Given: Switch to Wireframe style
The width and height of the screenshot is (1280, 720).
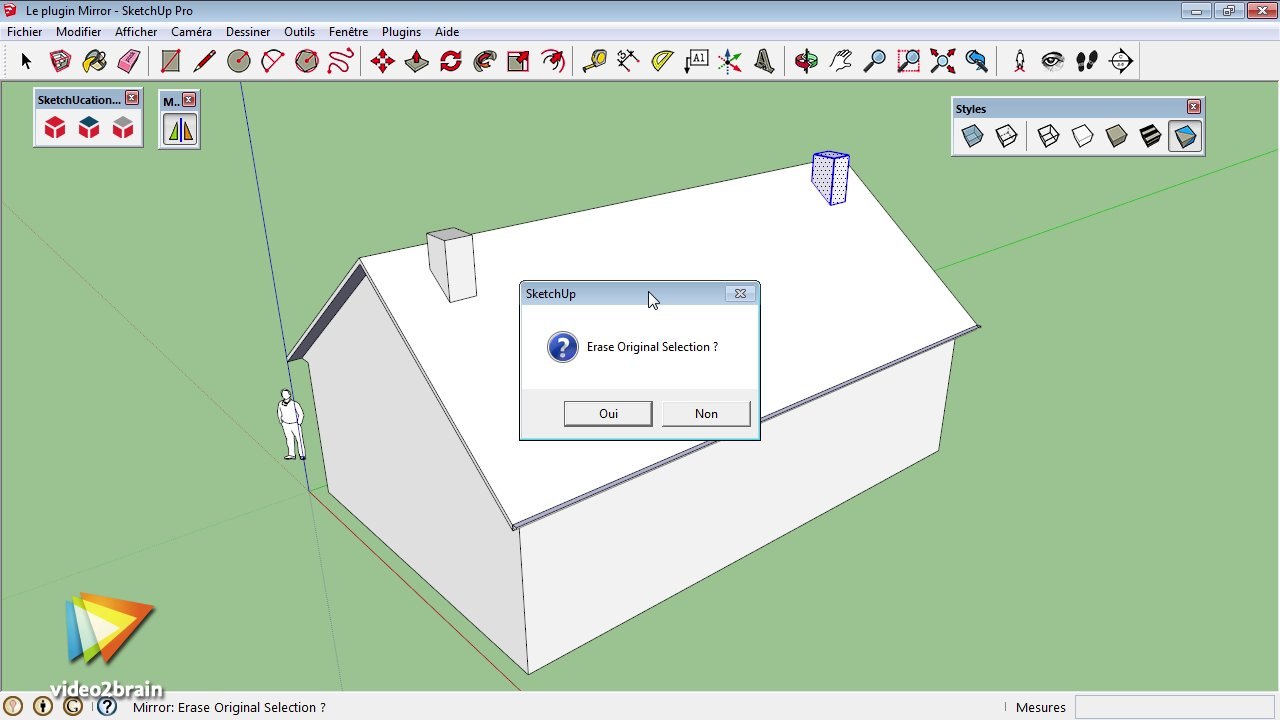Looking at the screenshot, I should 1048,136.
